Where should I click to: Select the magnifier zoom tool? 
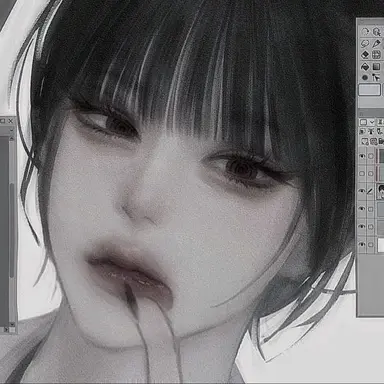(x=377, y=32)
